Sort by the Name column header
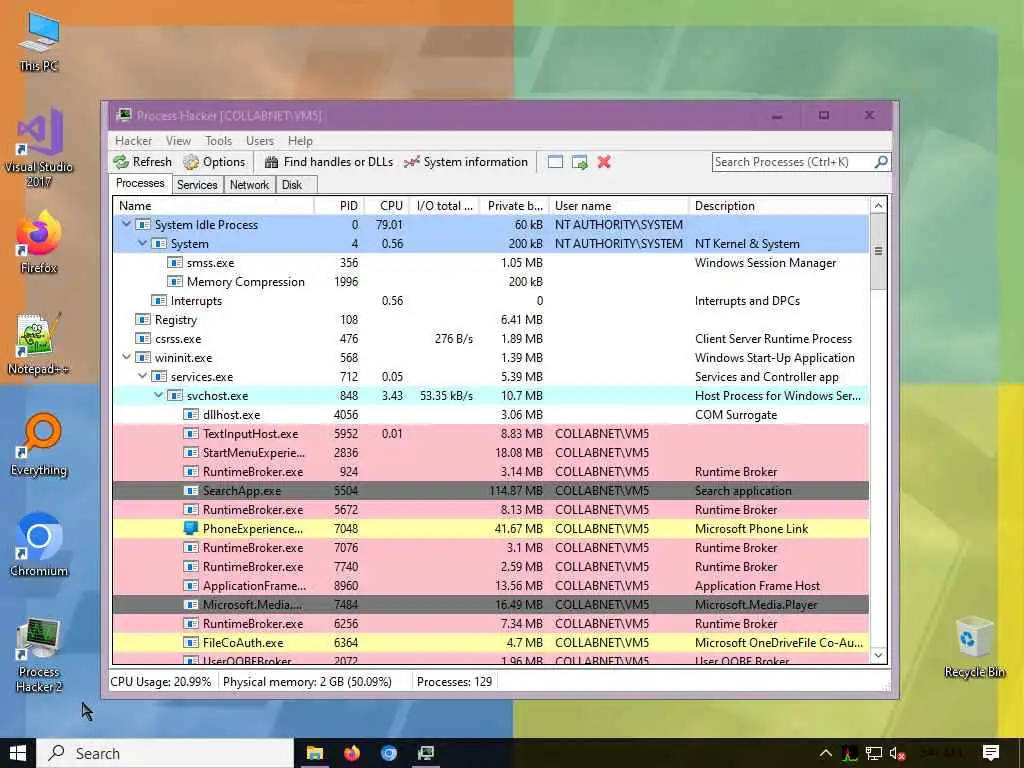1024x768 pixels. coord(214,206)
